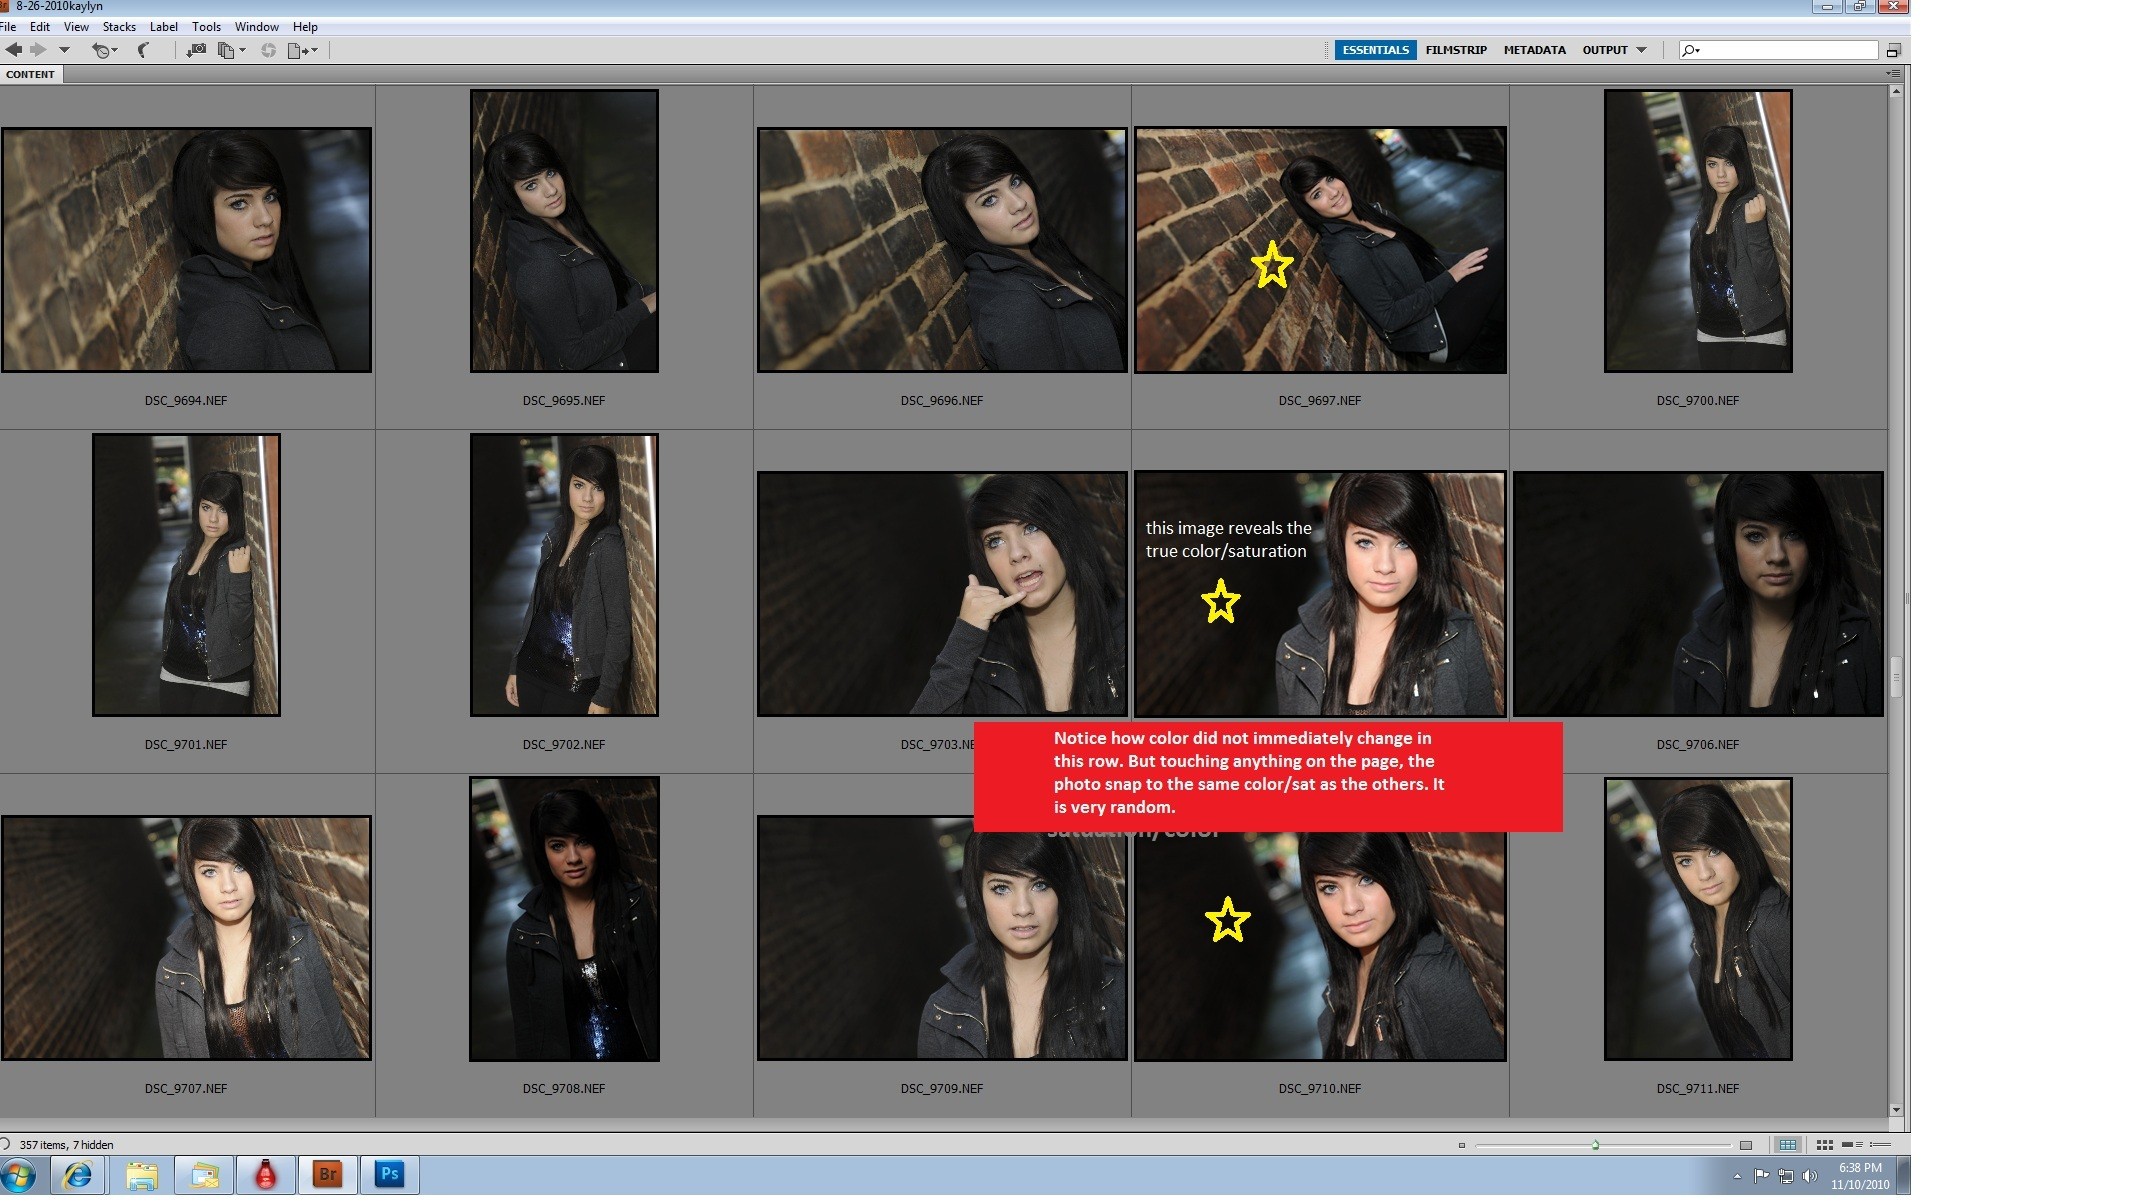Select thumbnail DSC_9701.NEF
This screenshot has height=1203, width=2129.
pyautogui.click(x=186, y=575)
